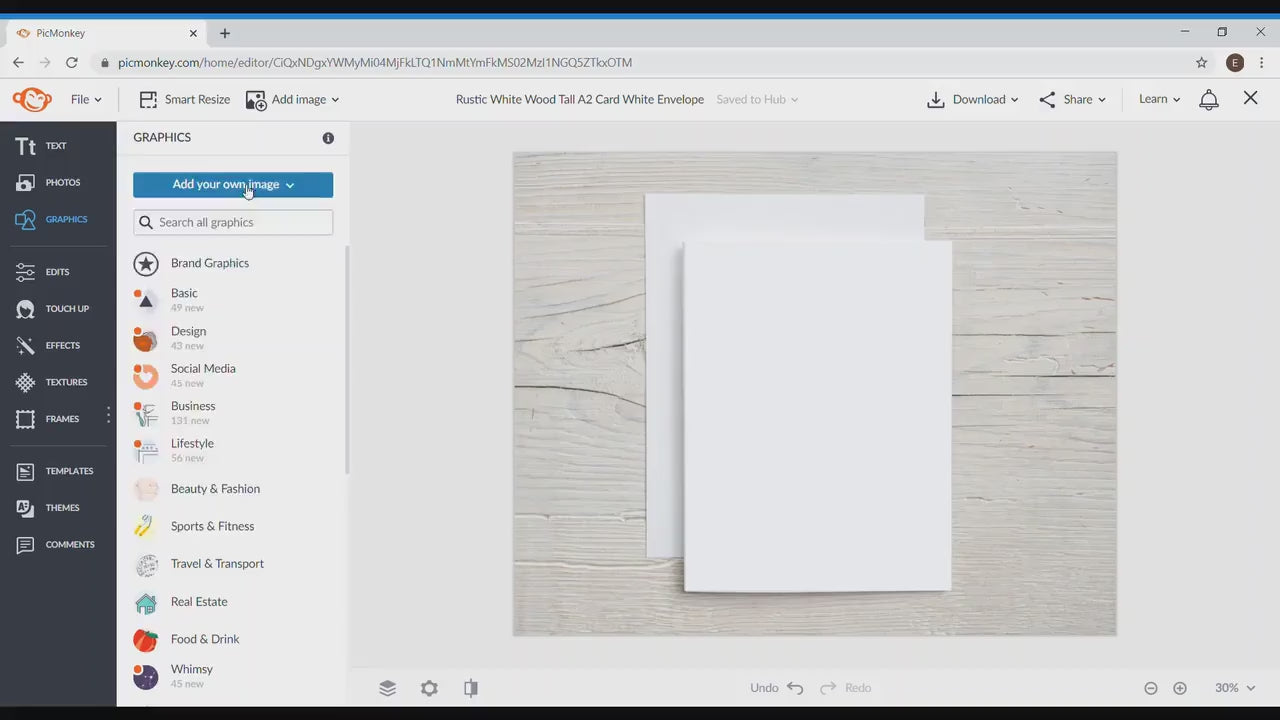
Task: Select the Touch Up tool
Action: [55, 308]
